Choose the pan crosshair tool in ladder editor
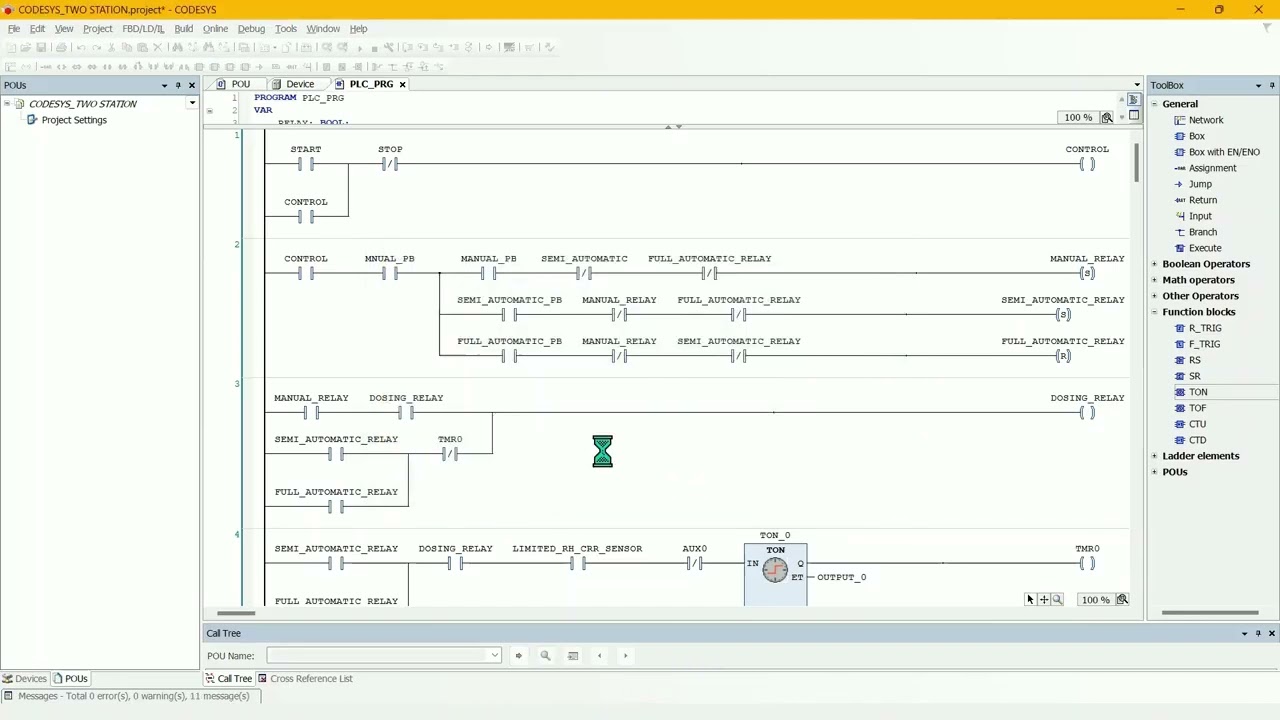This screenshot has height=720, width=1280. tap(1044, 600)
